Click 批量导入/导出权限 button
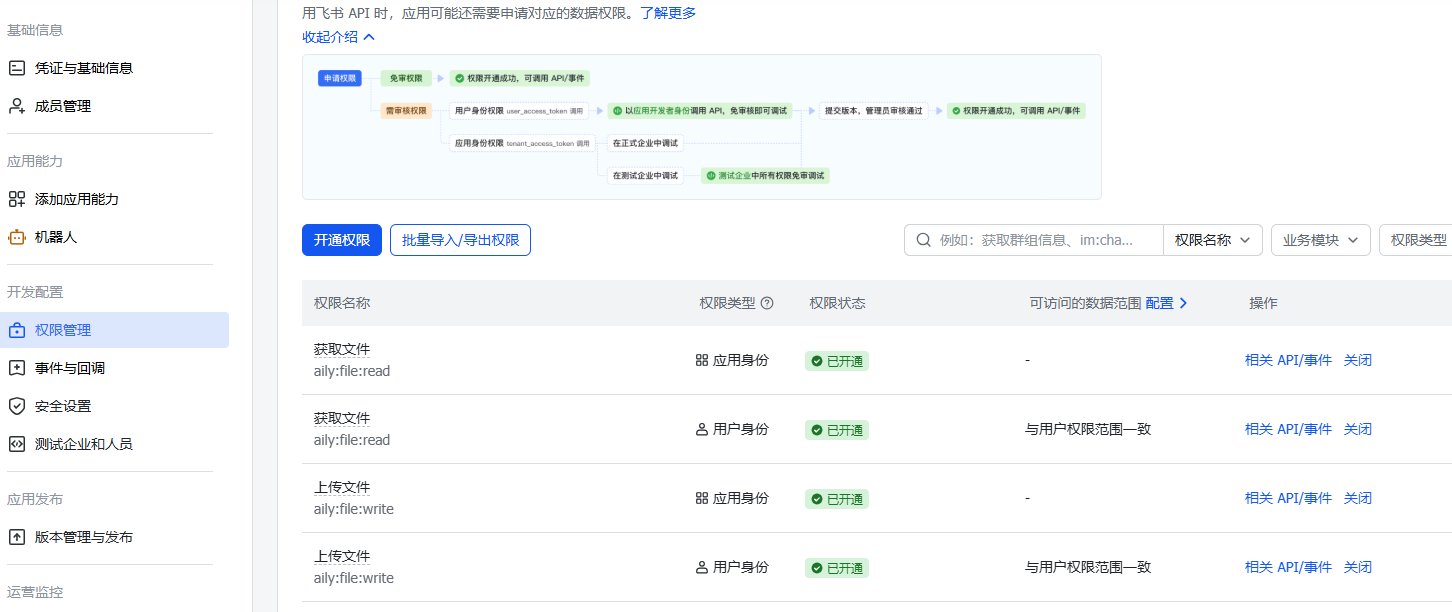 click(x=460, y=240)
